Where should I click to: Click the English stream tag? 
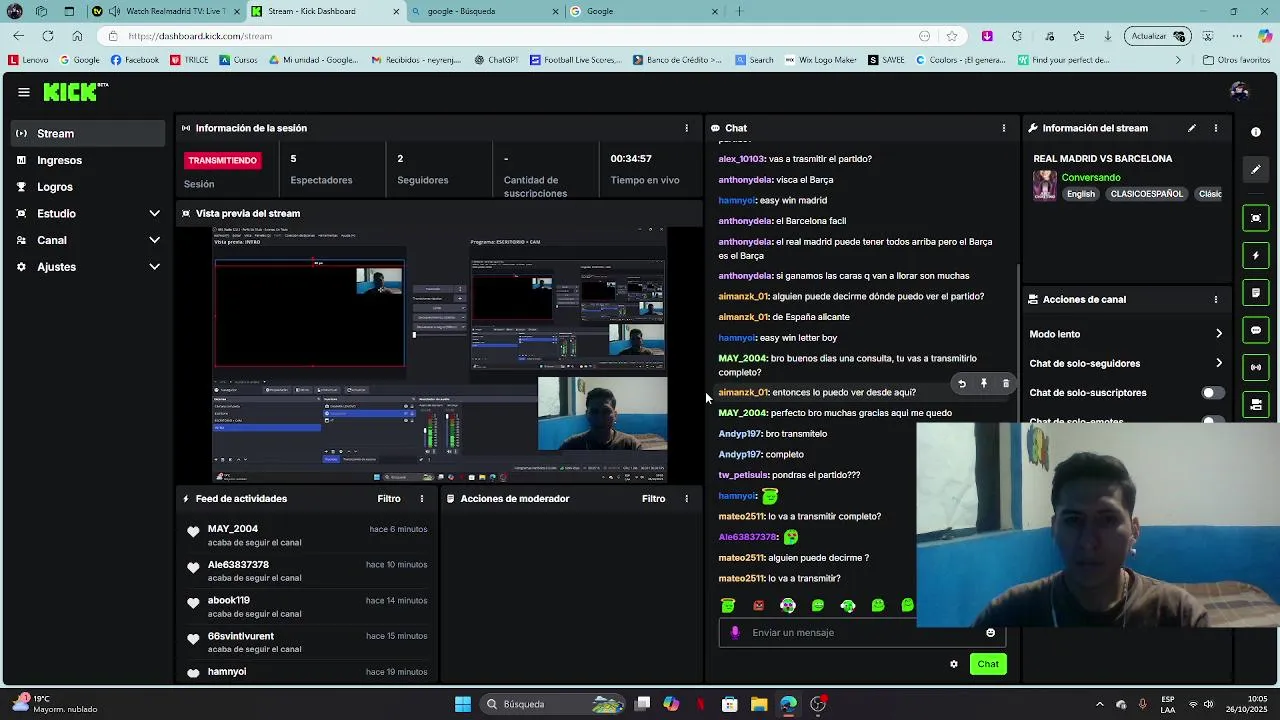click(x=1081, y=194)
